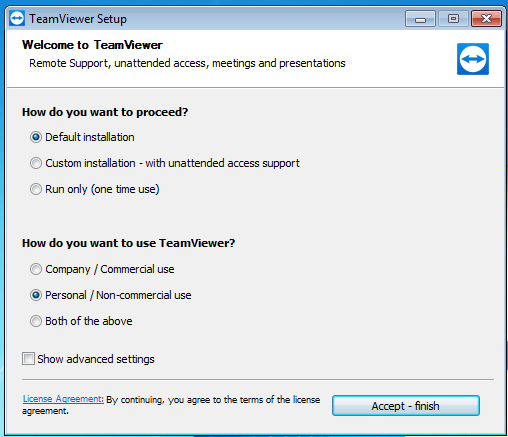Minimize the TeamViewer Setup window

420,19
